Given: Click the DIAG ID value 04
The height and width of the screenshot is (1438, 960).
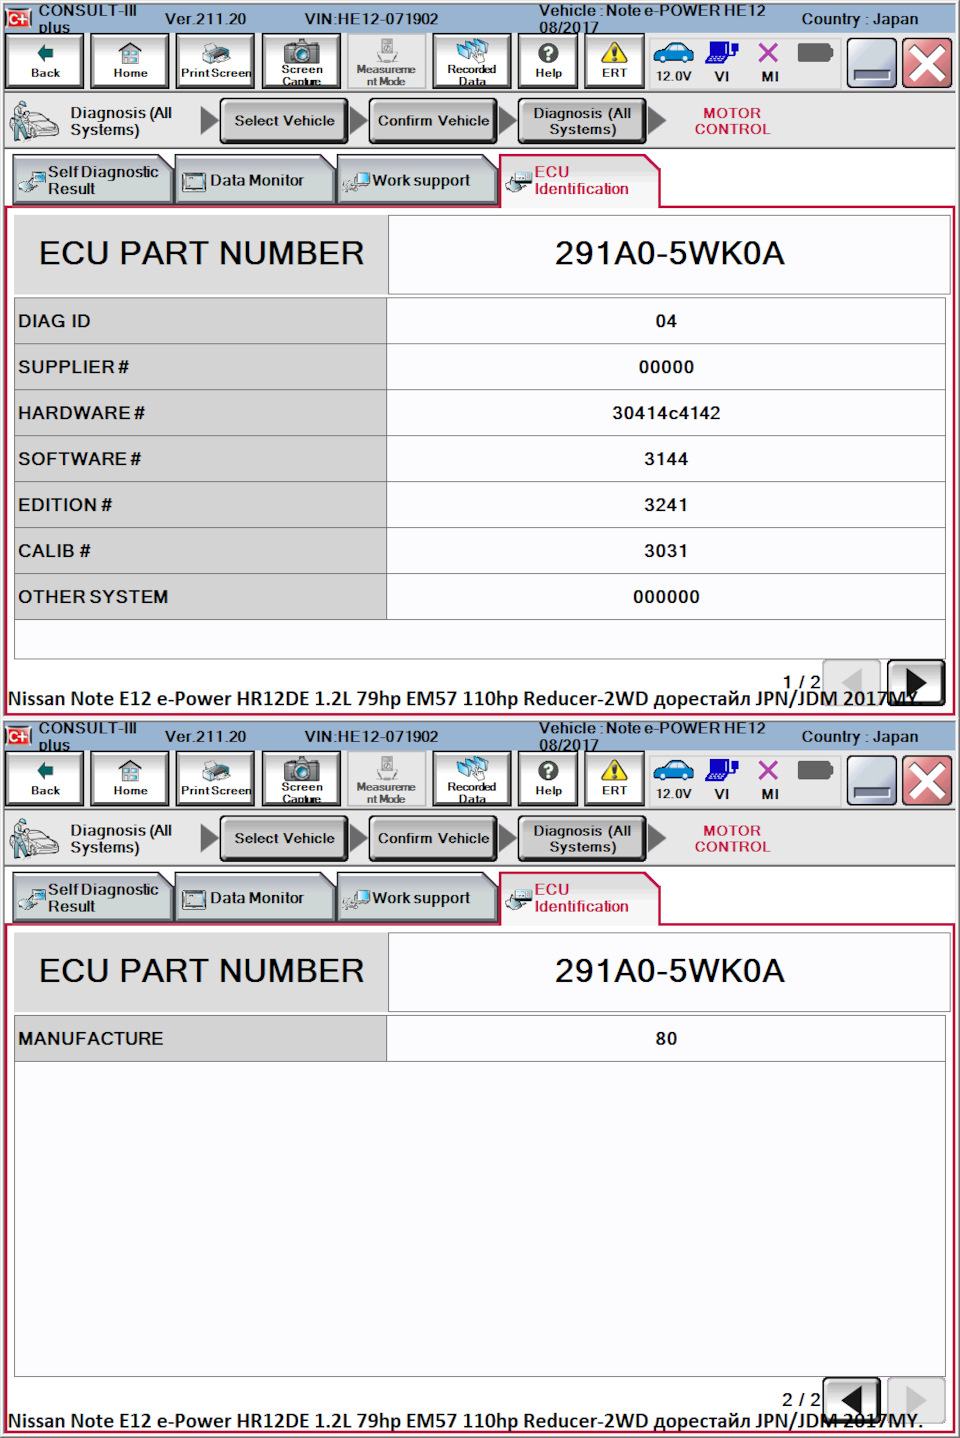Looking at the screenshot, I should pos(666,321).
